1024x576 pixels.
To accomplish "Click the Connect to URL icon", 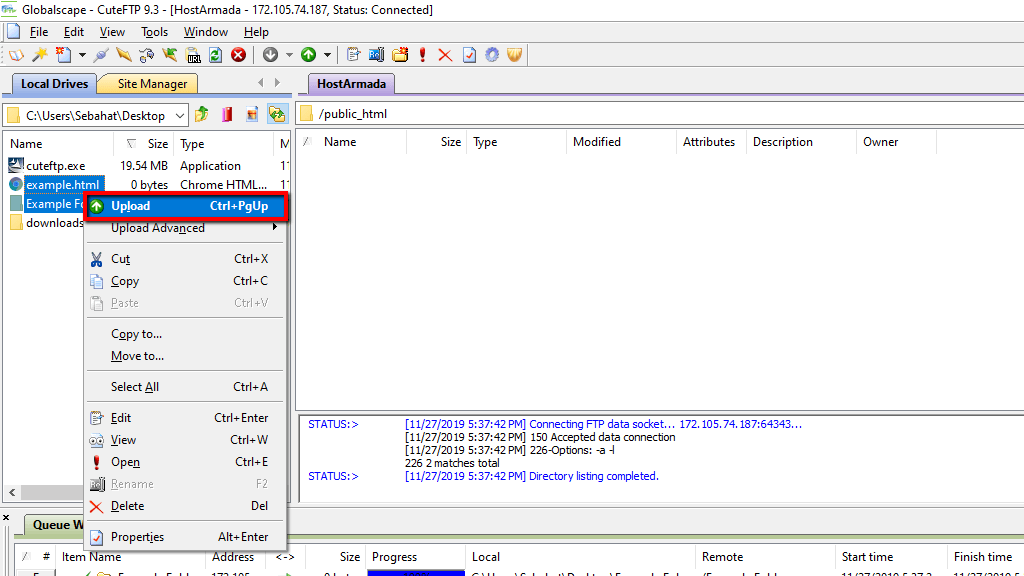I will tap(193, 55).
